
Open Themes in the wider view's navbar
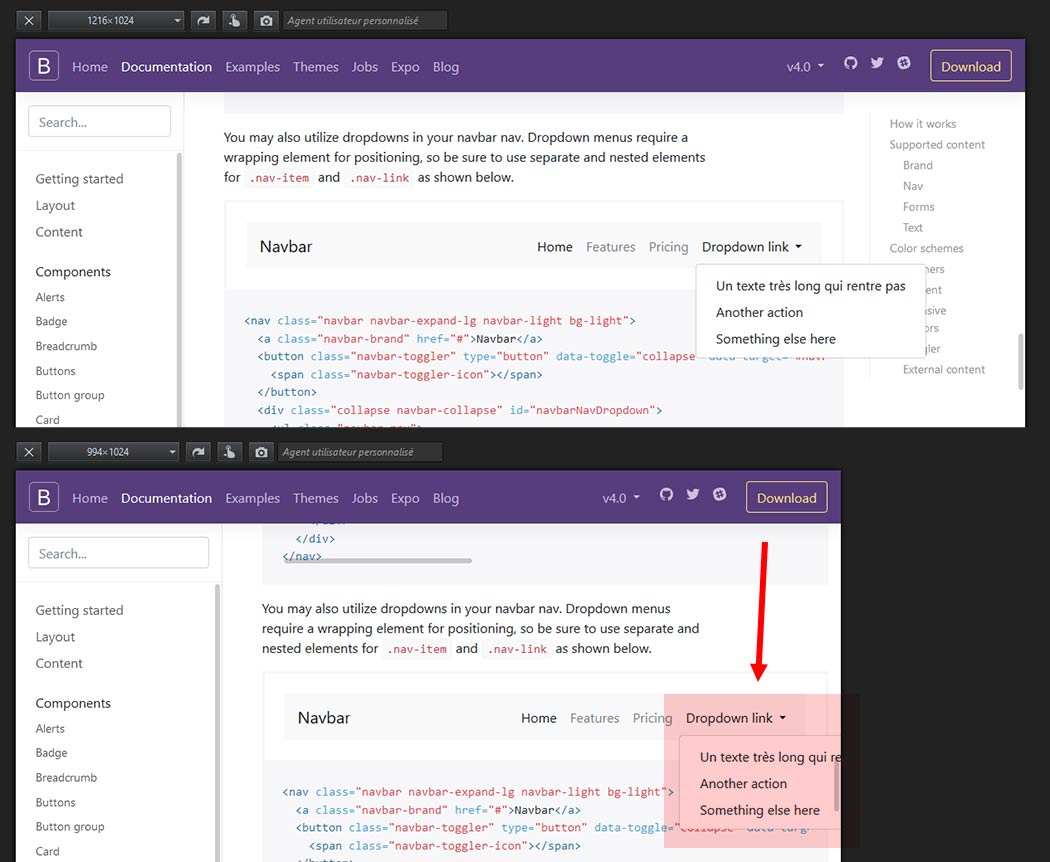(x=315, y=67)
